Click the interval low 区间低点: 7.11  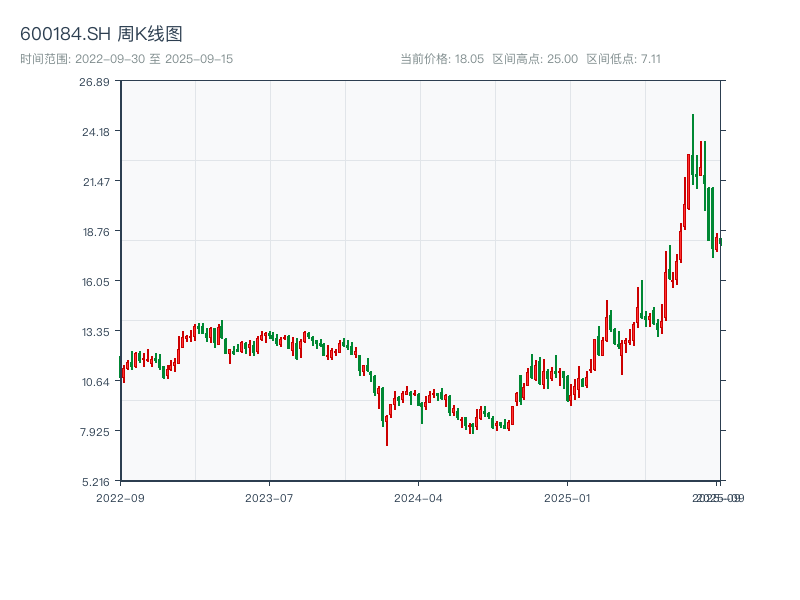pos(623,59)
